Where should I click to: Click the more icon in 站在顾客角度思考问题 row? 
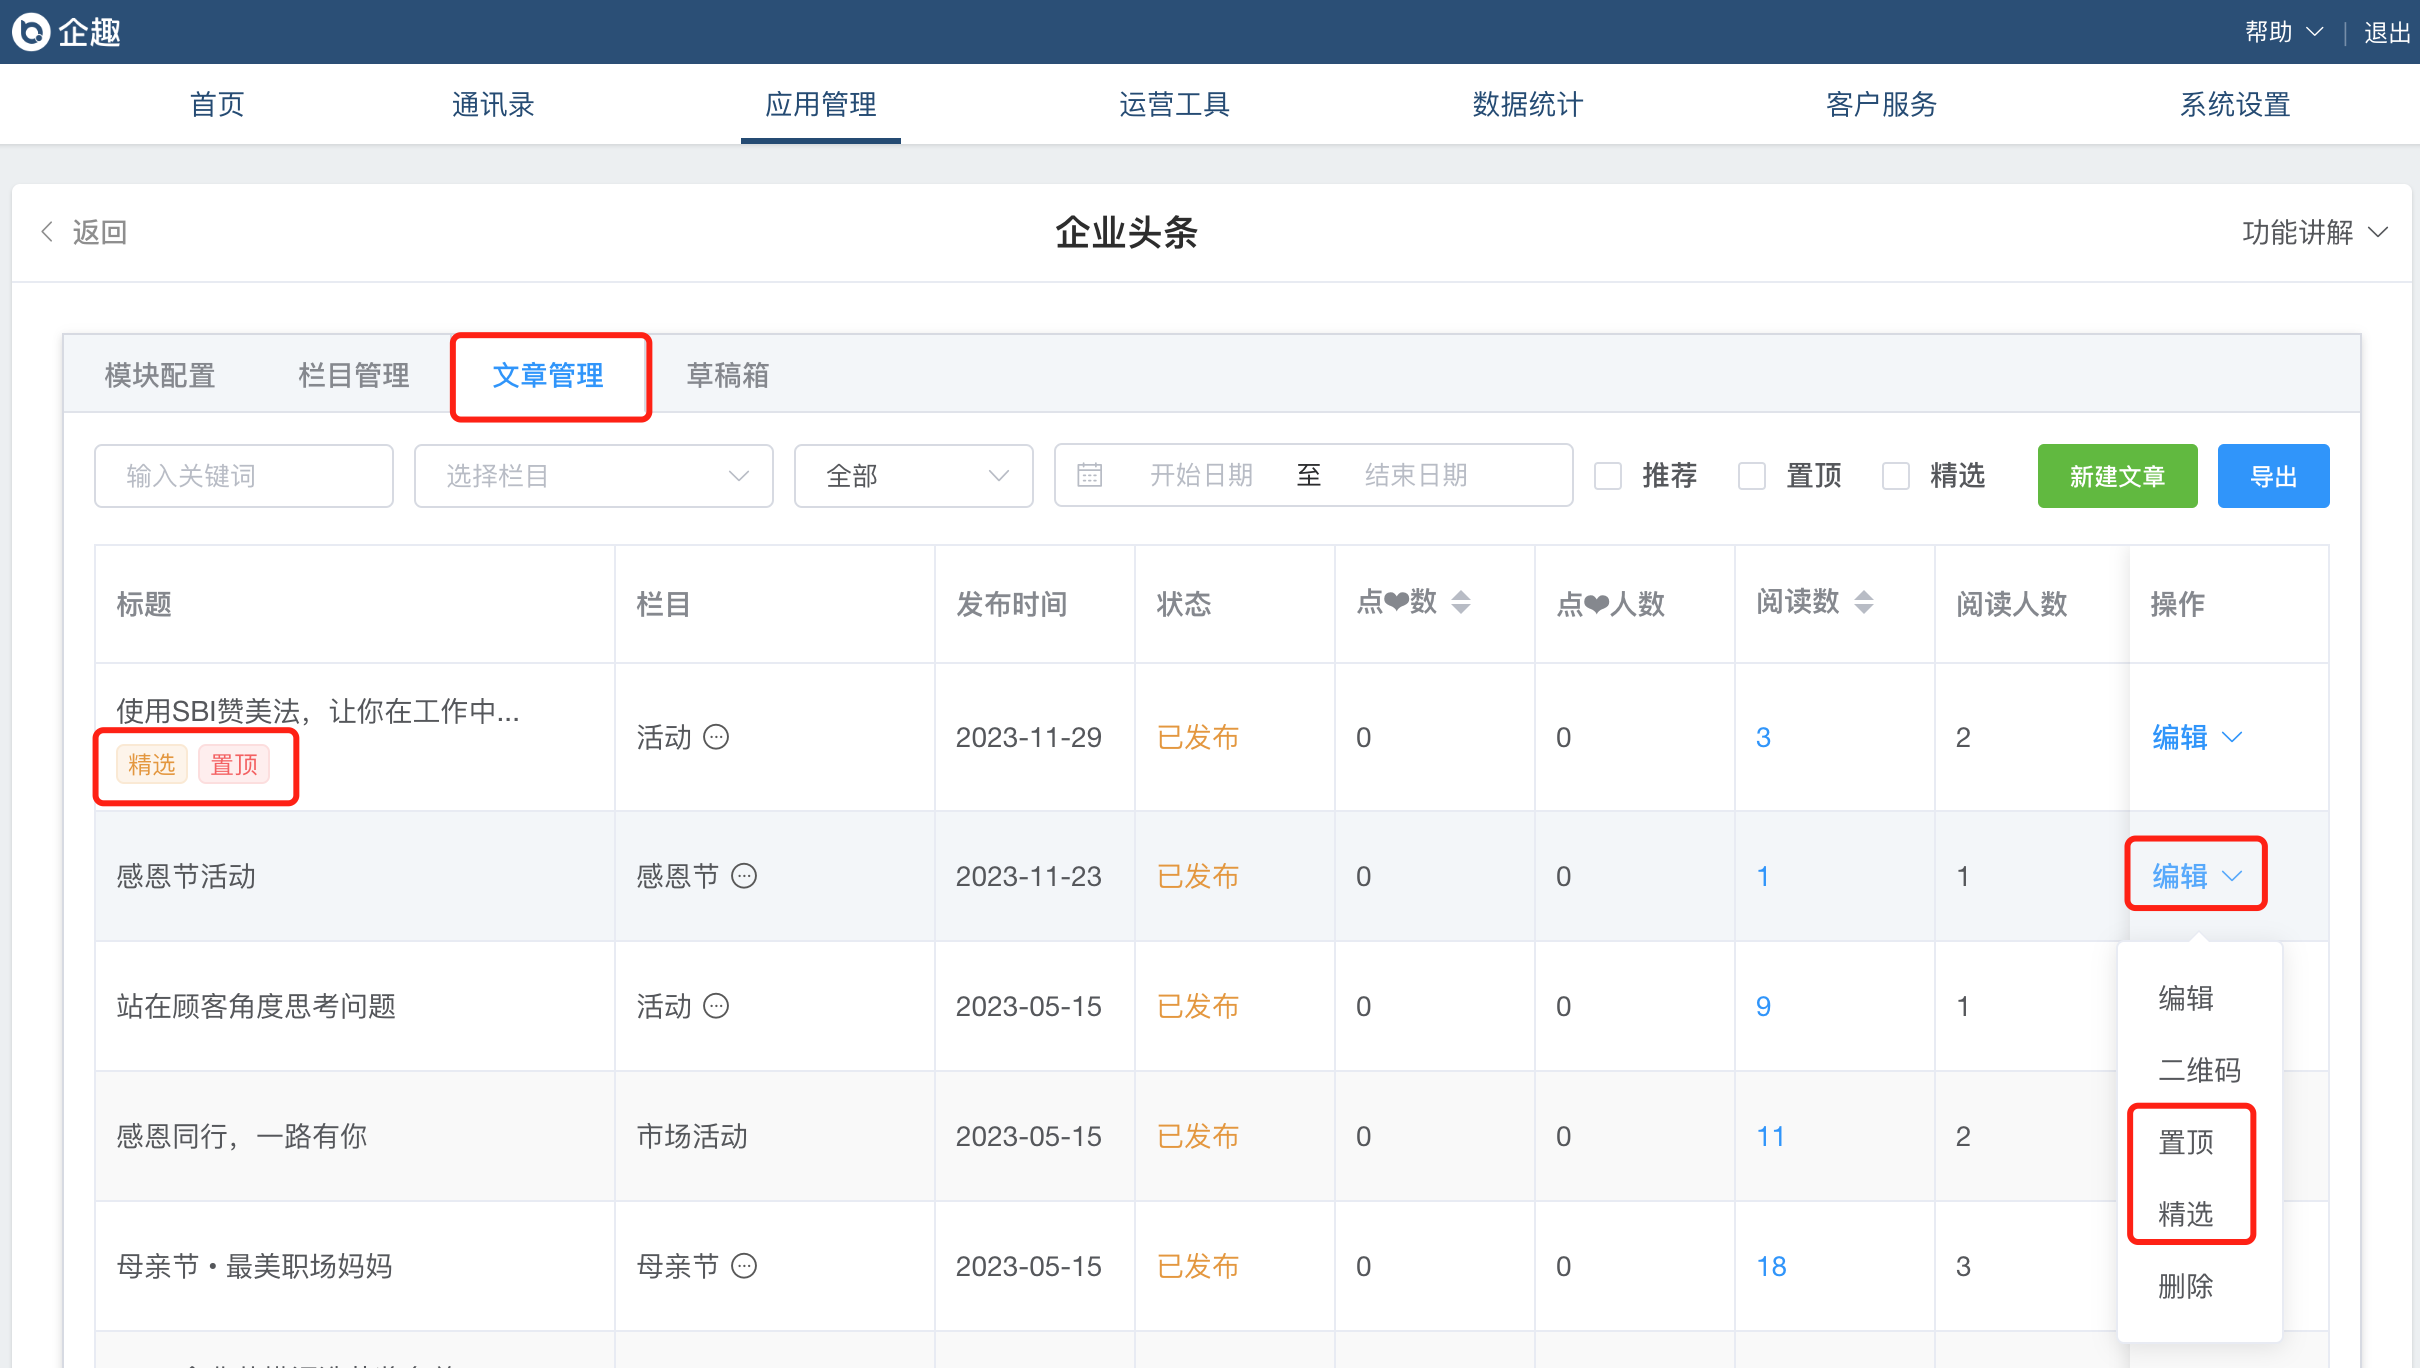(x=716, y=1006)
